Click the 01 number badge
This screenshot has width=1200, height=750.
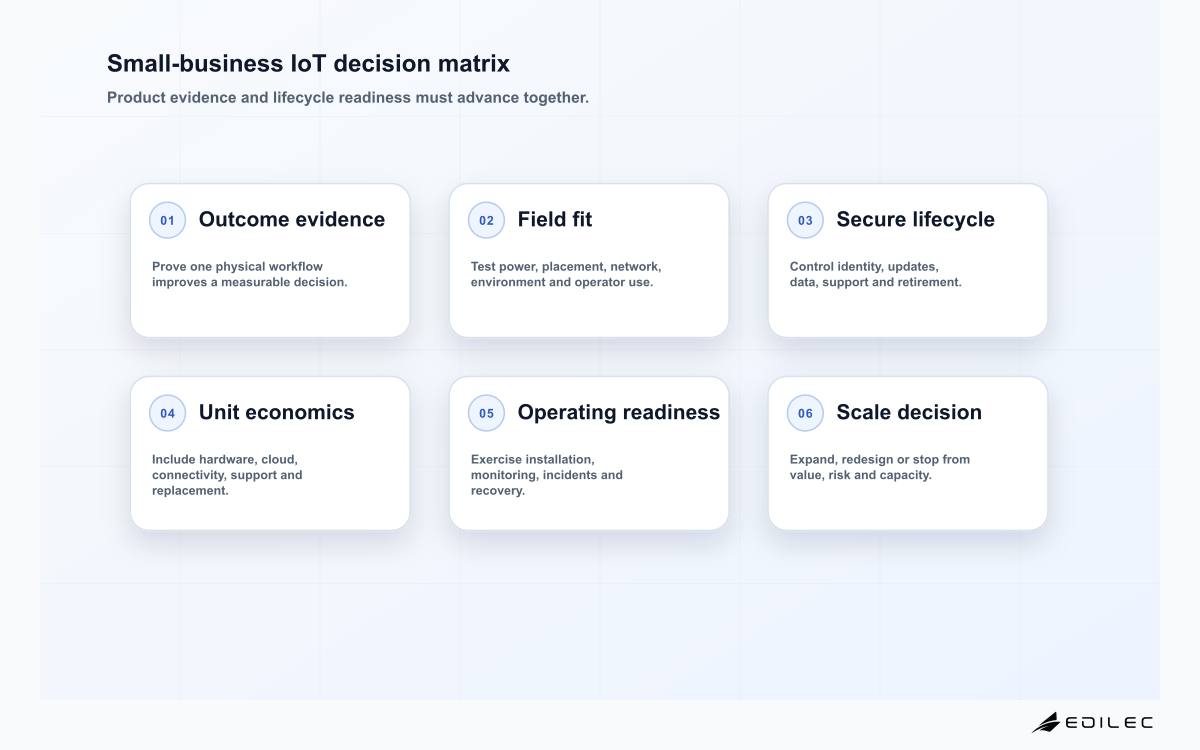tap(167, 220)
